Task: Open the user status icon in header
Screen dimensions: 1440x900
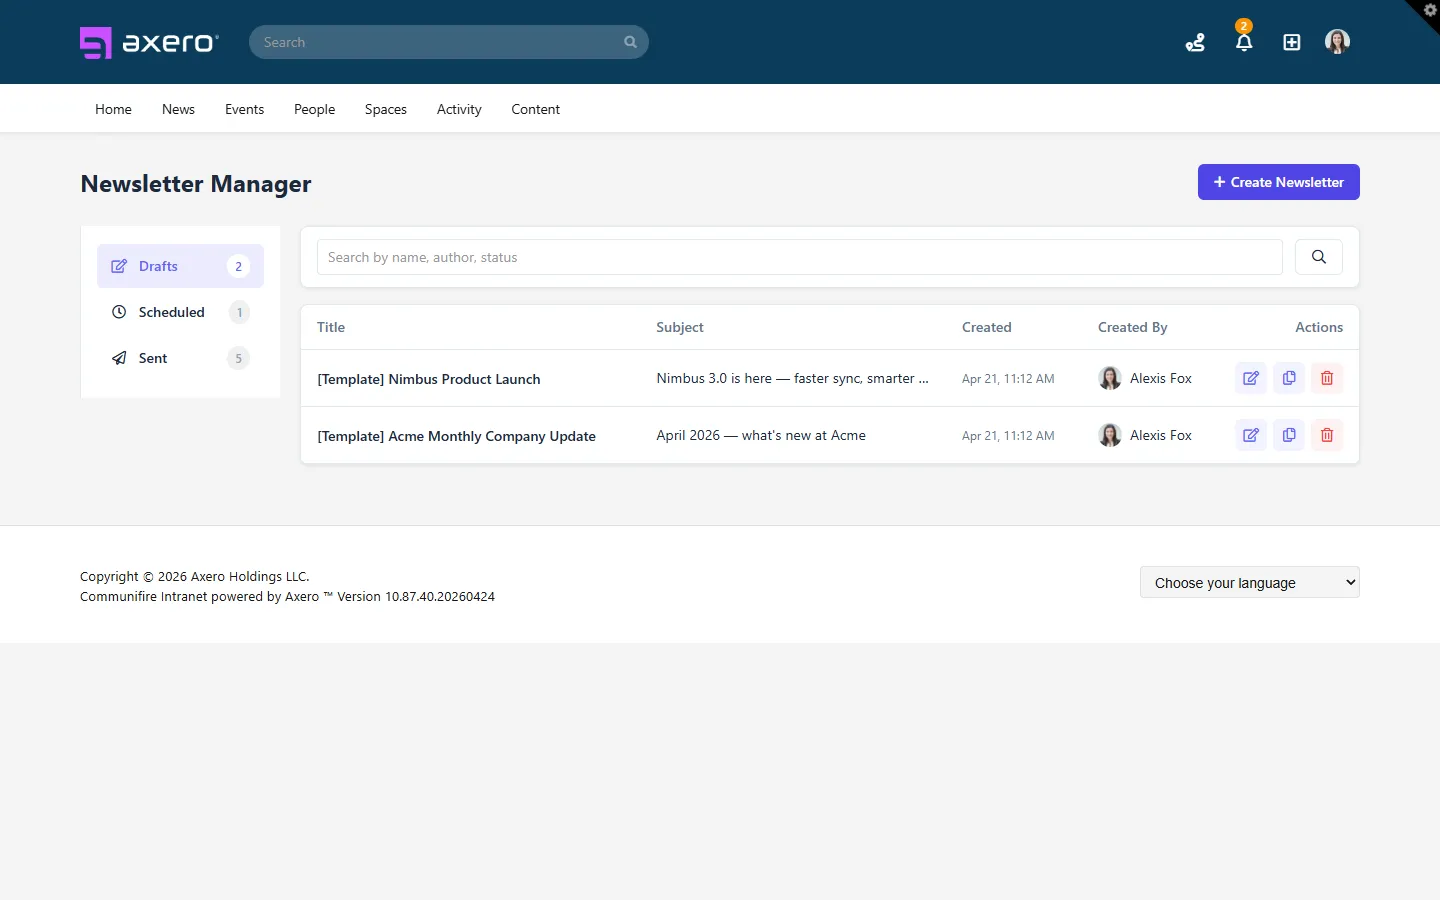Action: [x=1195, y=42]
